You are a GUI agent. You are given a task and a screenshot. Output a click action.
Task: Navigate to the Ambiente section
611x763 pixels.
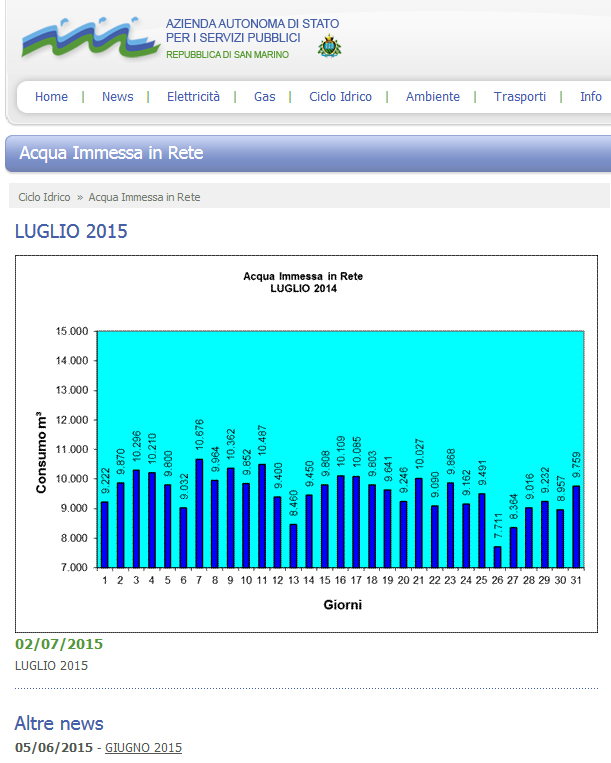pos(432,97)
